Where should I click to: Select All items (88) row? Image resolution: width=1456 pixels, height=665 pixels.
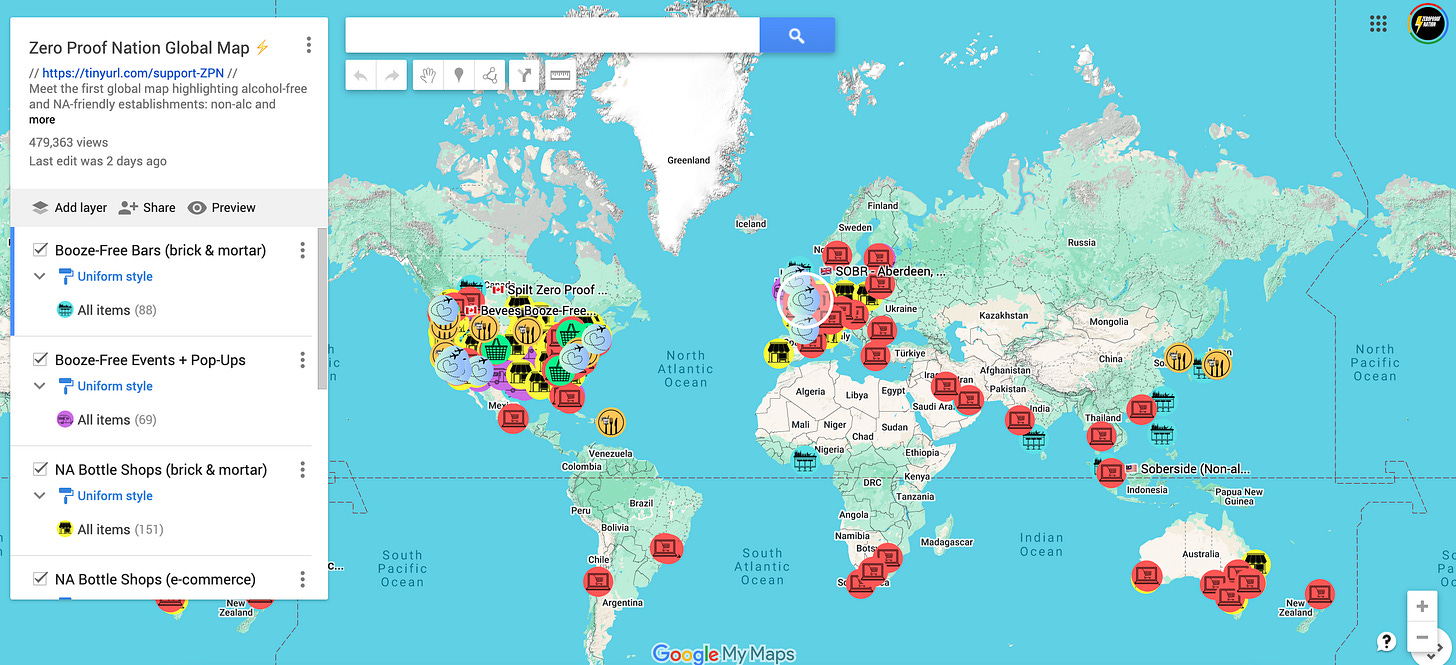[108, 310]
